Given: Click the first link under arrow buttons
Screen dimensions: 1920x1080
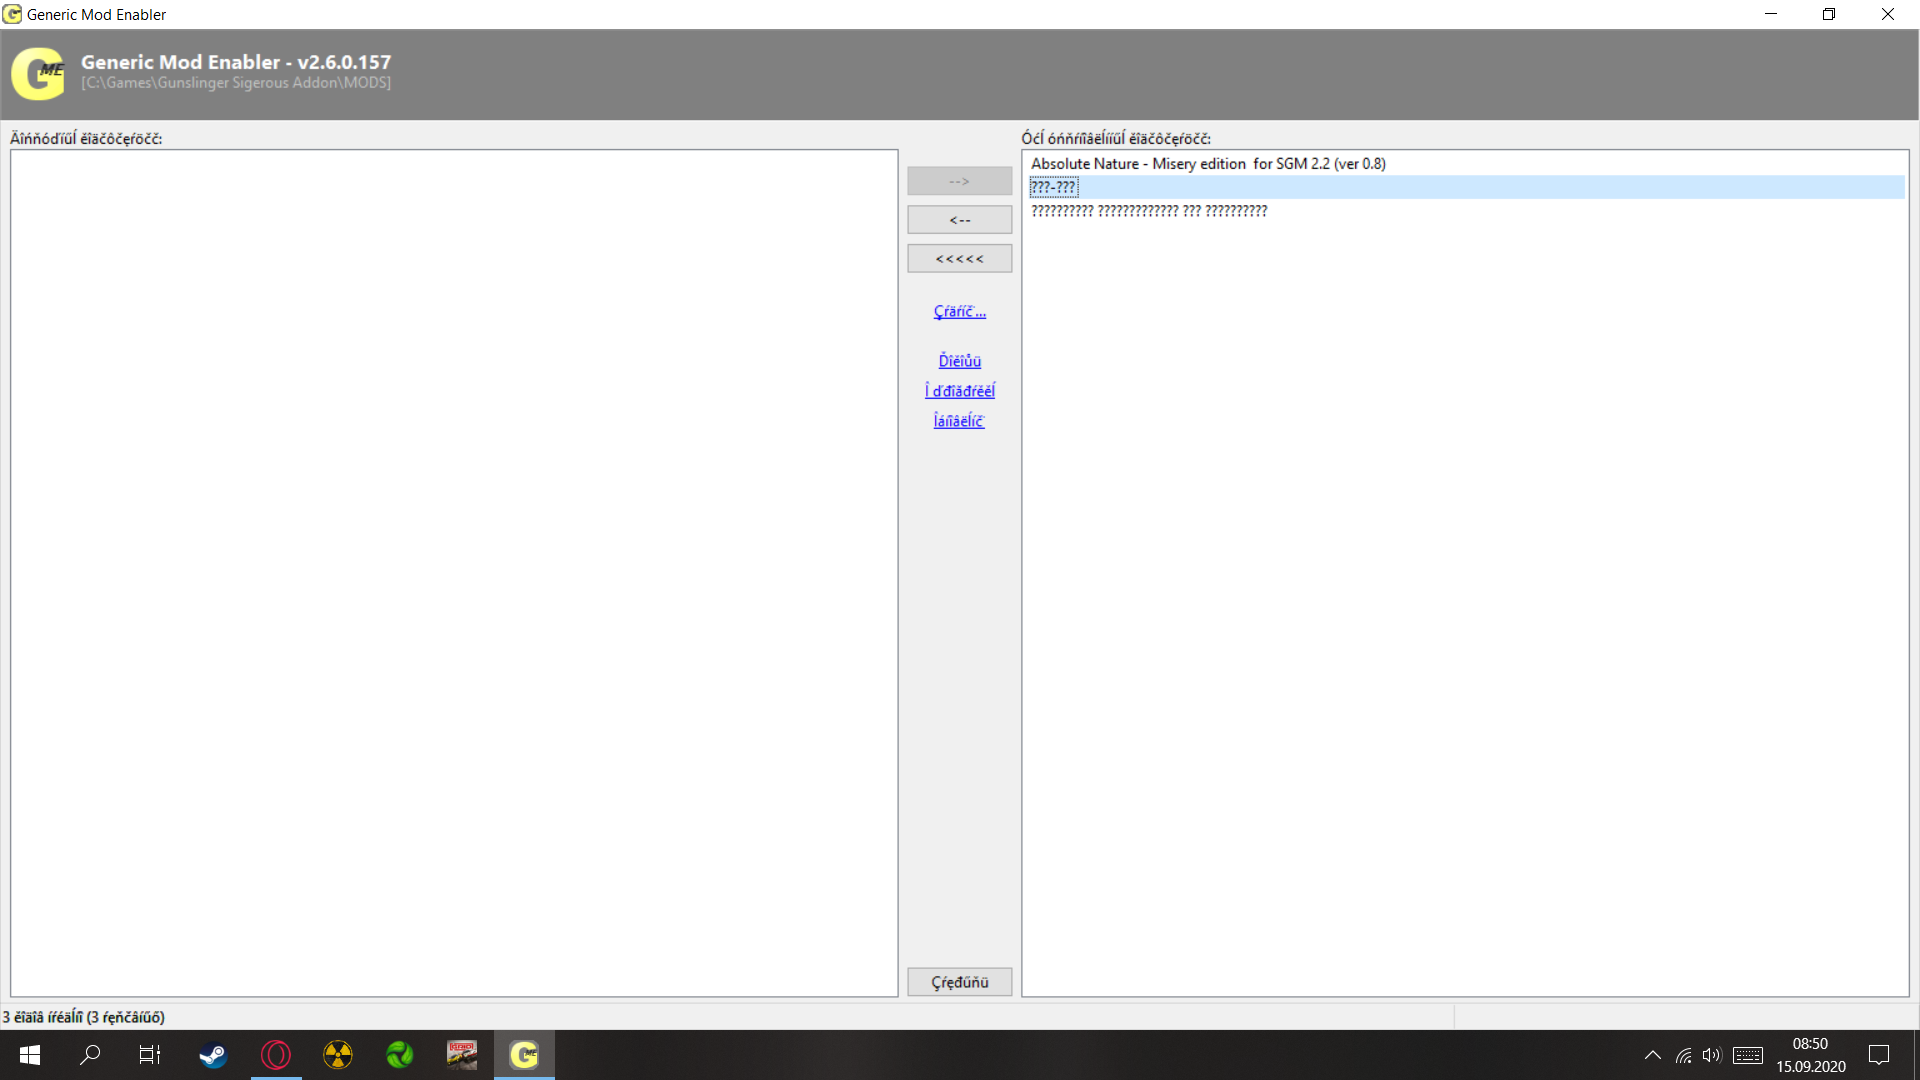Looking at the screenshot, I should pos(959,312).
